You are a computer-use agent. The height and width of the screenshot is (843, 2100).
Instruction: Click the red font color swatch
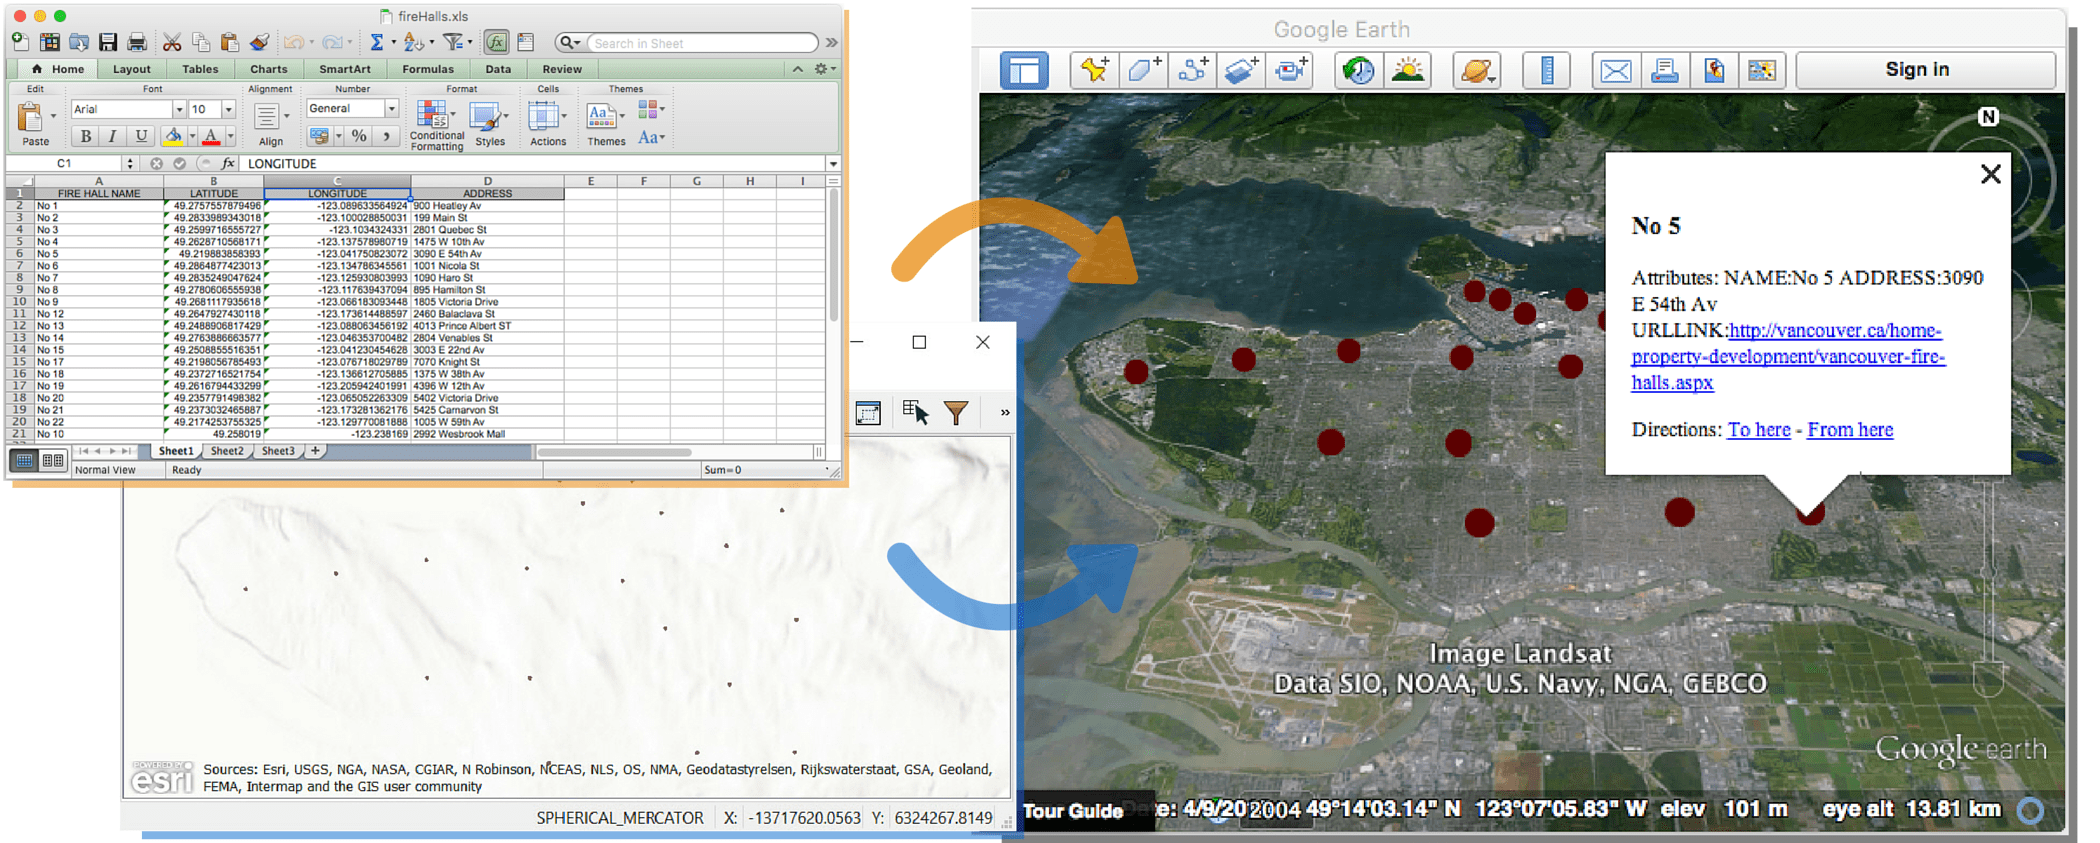210,136
